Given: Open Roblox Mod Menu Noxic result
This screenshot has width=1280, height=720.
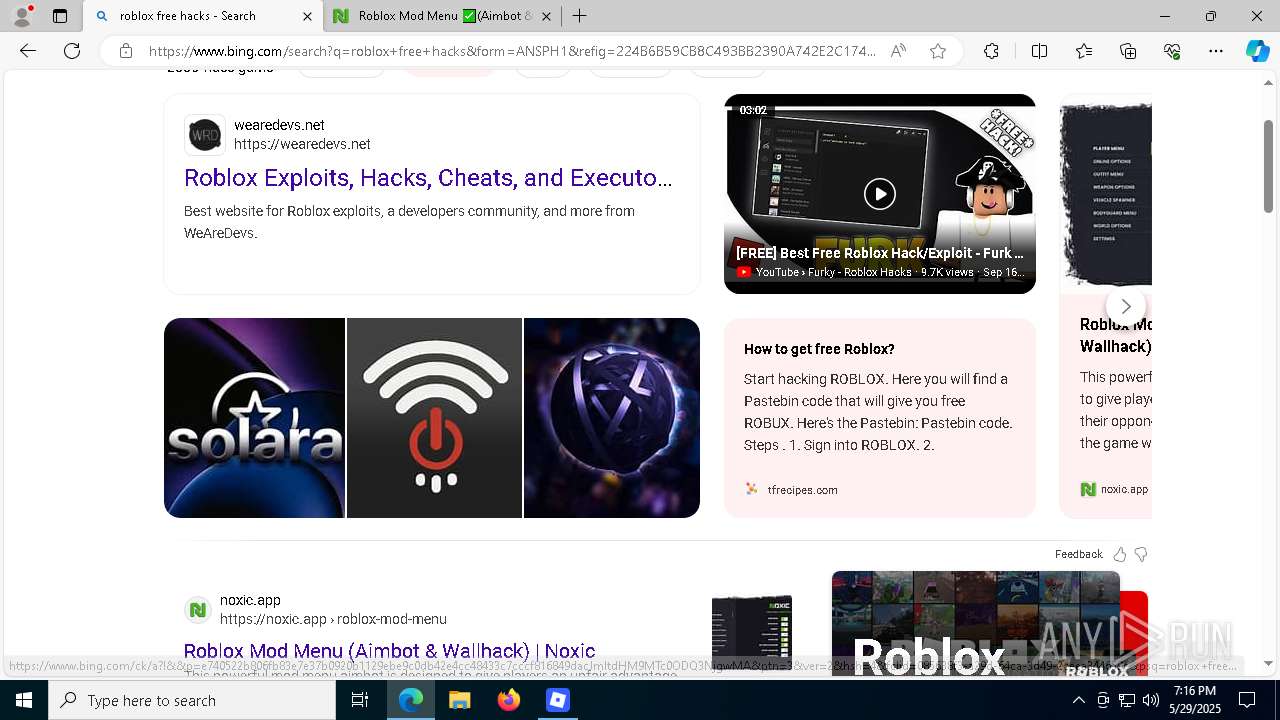Looking at the screenshot, I should [x=389, y=651].
